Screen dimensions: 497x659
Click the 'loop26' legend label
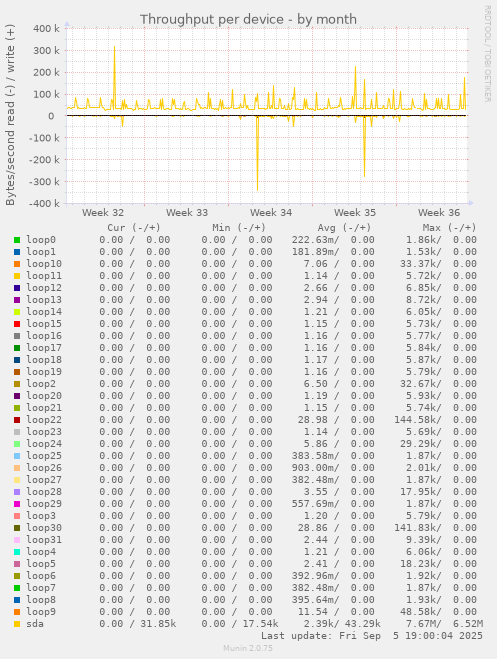coord(44,467)
